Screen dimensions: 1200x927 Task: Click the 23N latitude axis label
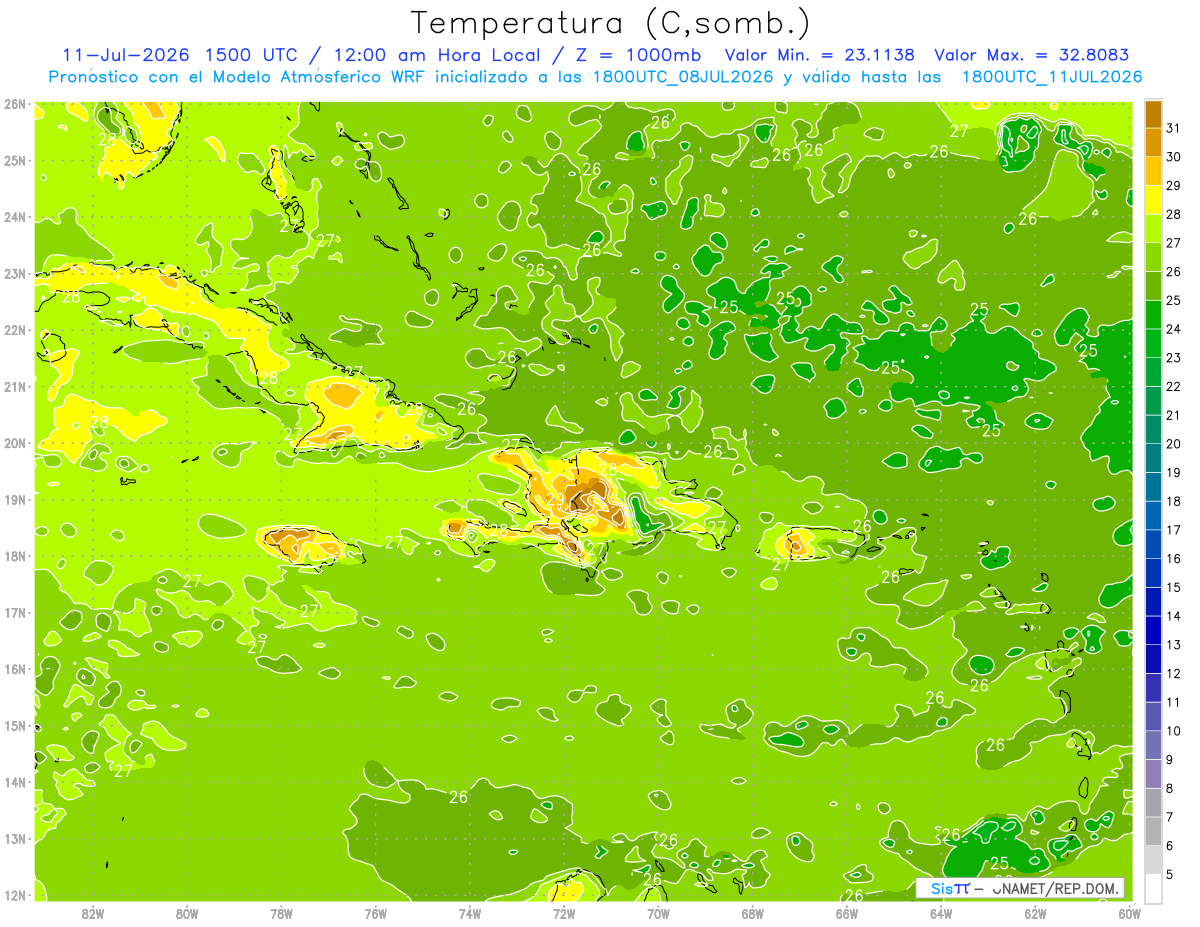pos(15,273)
